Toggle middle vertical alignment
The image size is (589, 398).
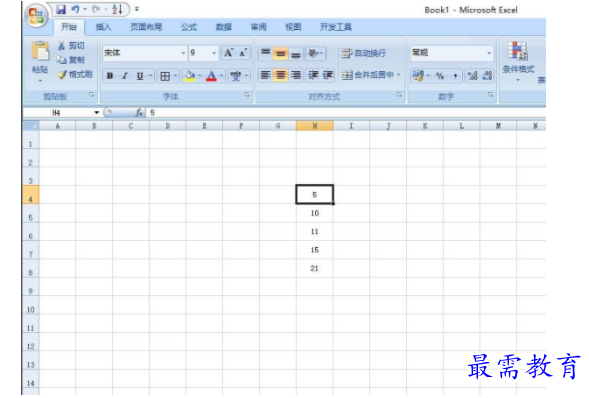coord(281,53)
